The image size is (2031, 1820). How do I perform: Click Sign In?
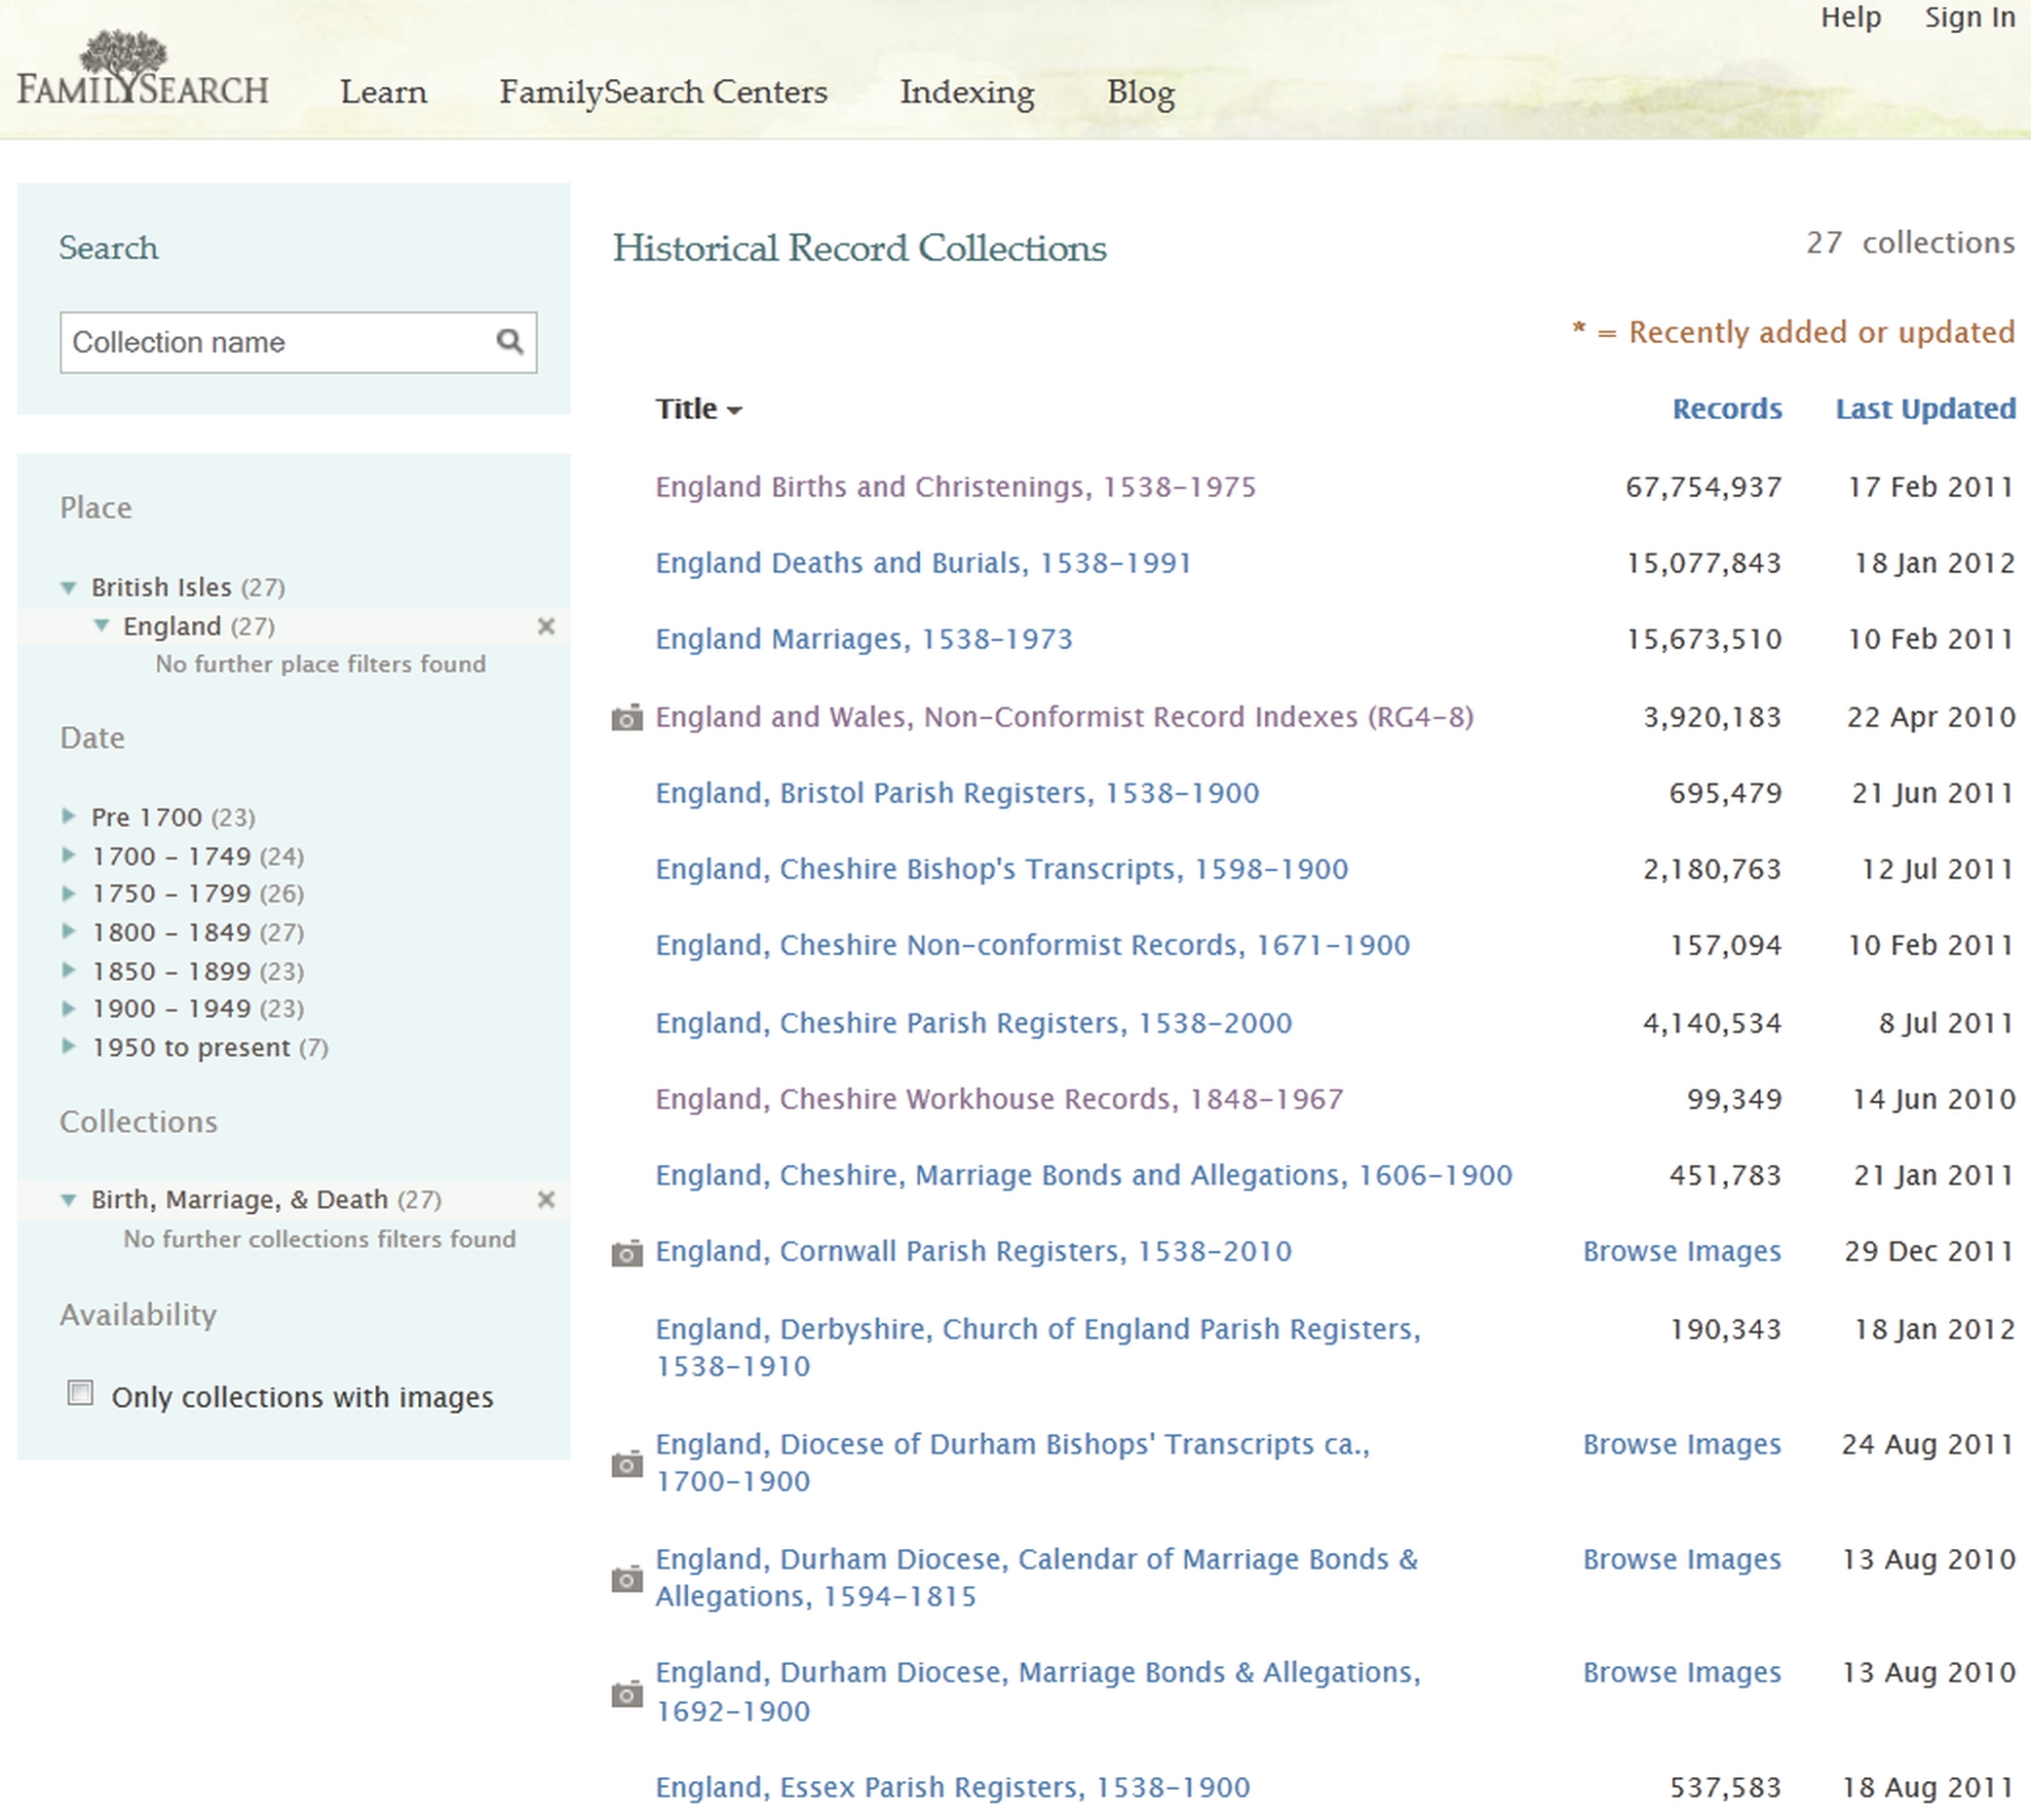1969,18
